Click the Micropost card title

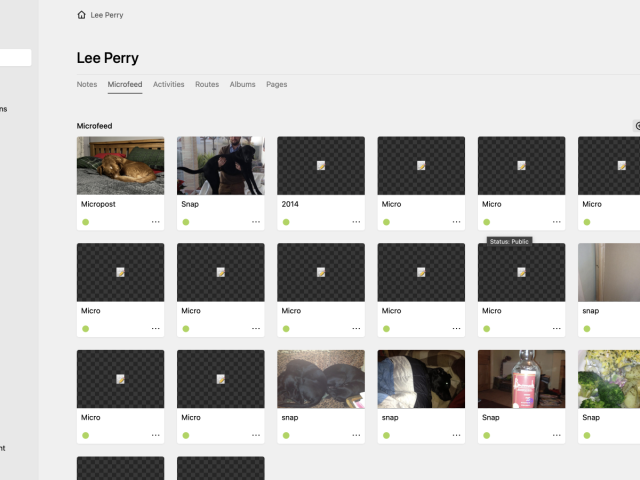click(x=98, y=204)
